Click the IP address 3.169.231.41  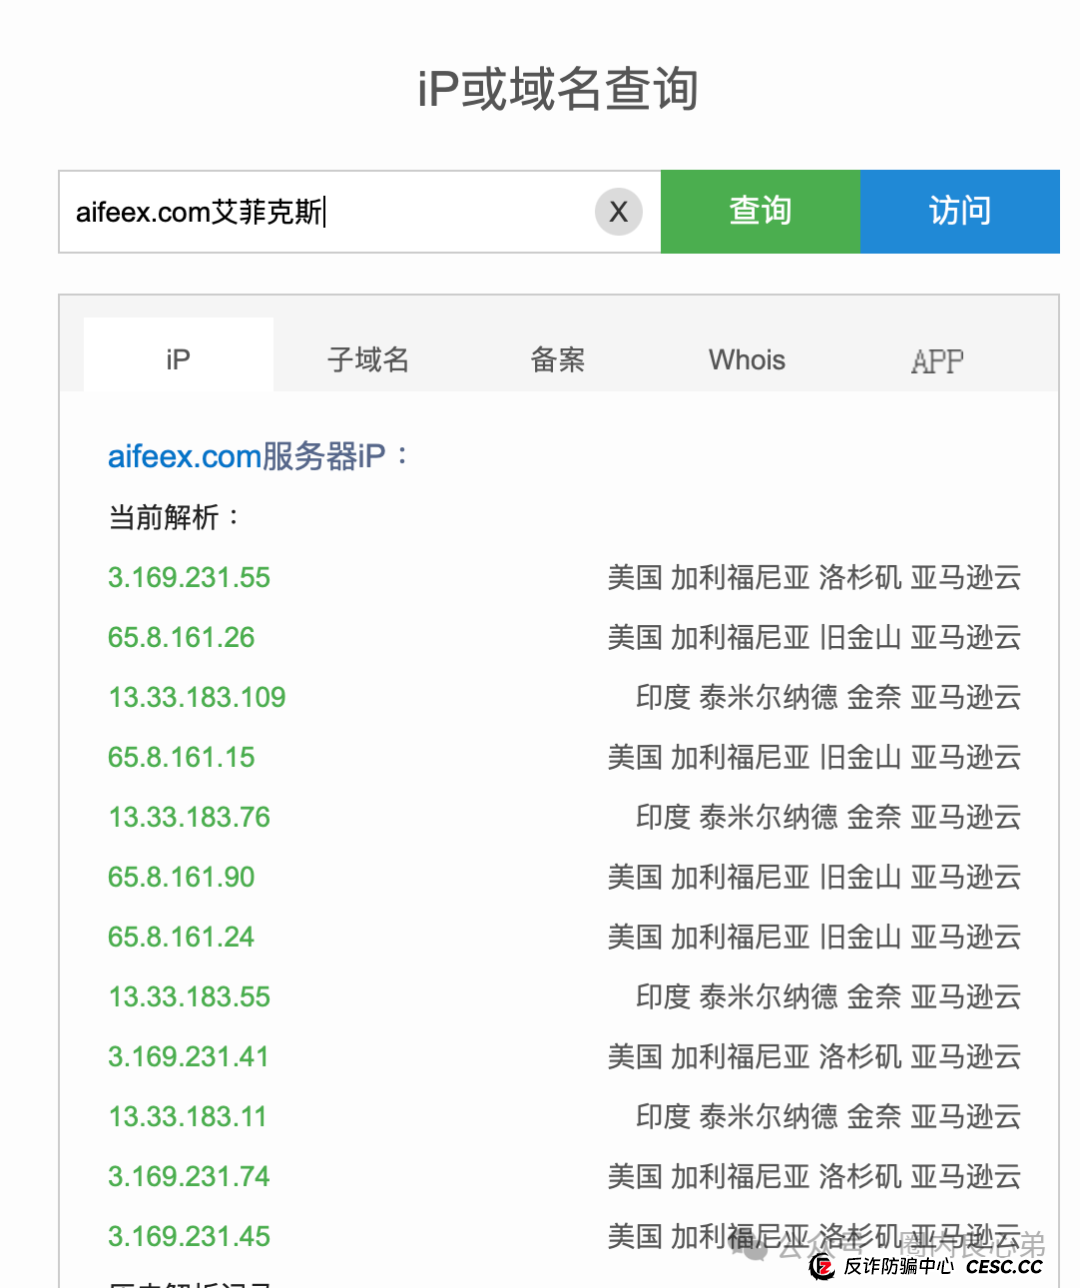tap(188, 1056)
